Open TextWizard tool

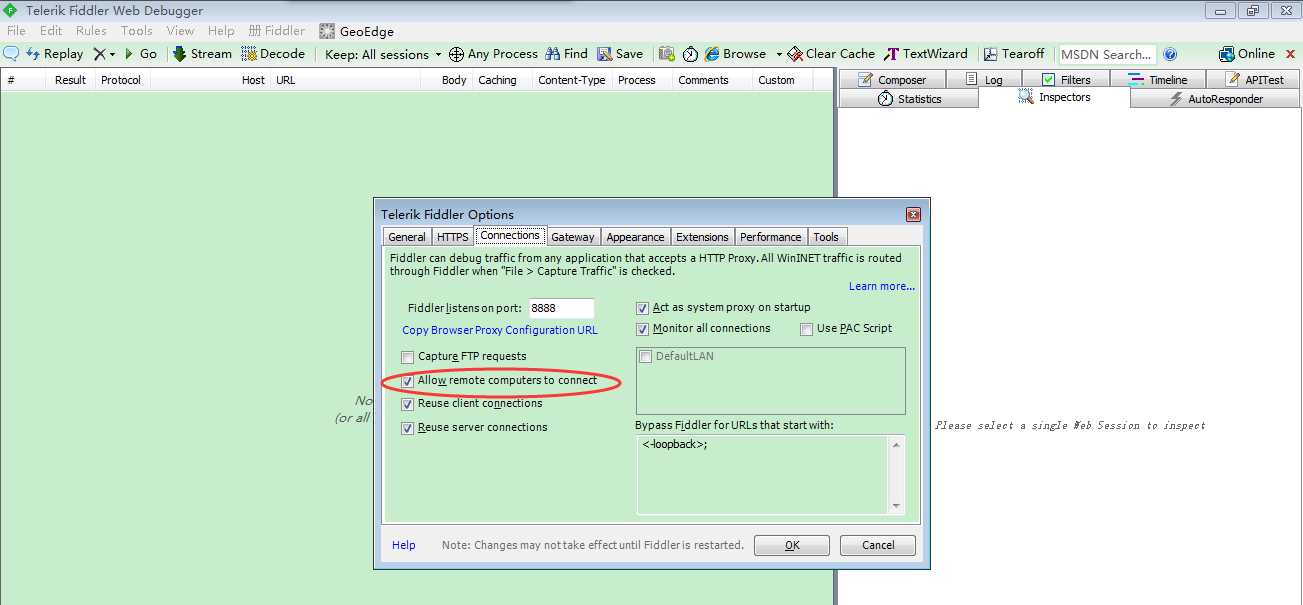926,54
